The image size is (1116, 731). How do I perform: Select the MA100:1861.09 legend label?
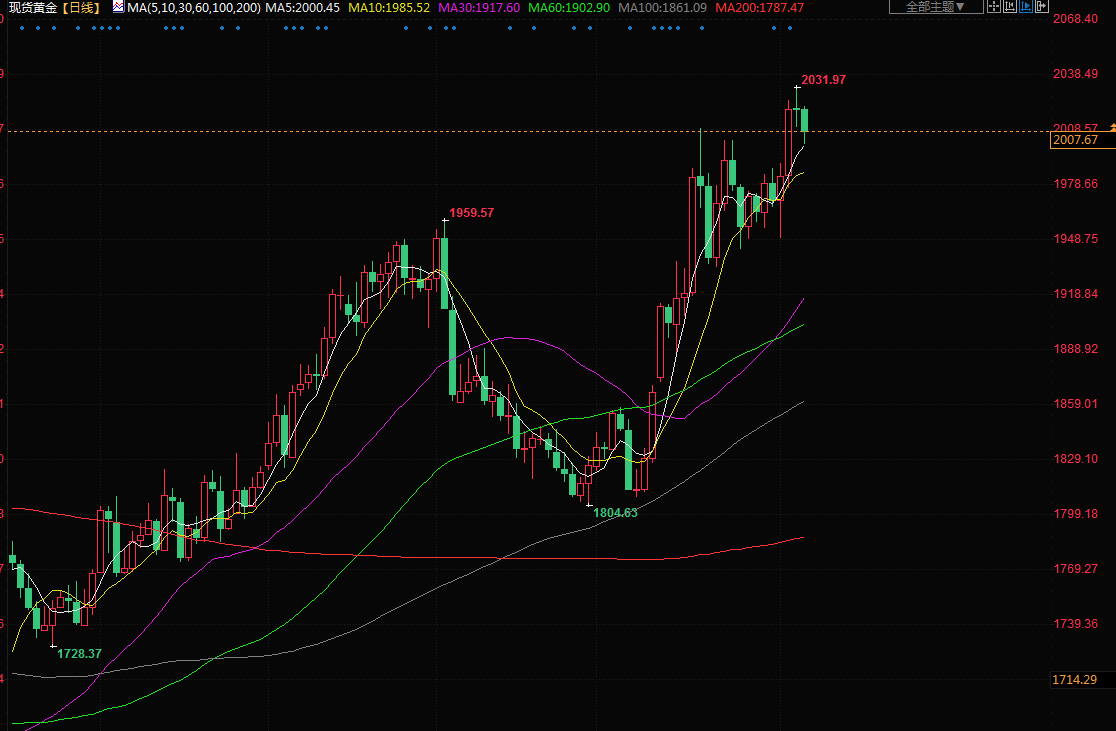[662, 7]
